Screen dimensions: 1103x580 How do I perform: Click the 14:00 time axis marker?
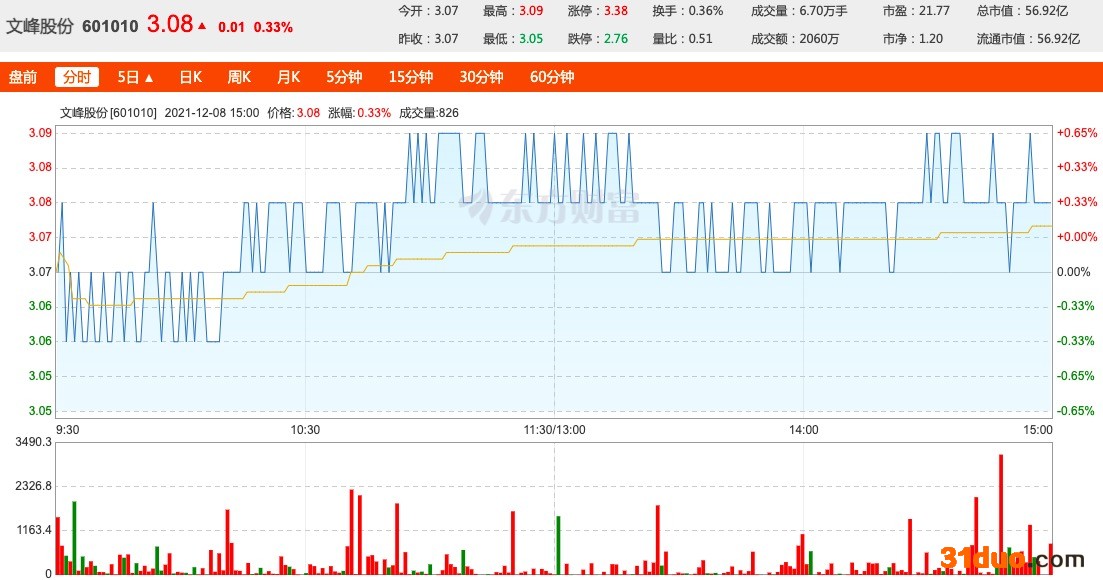click(x=803, y=430)
